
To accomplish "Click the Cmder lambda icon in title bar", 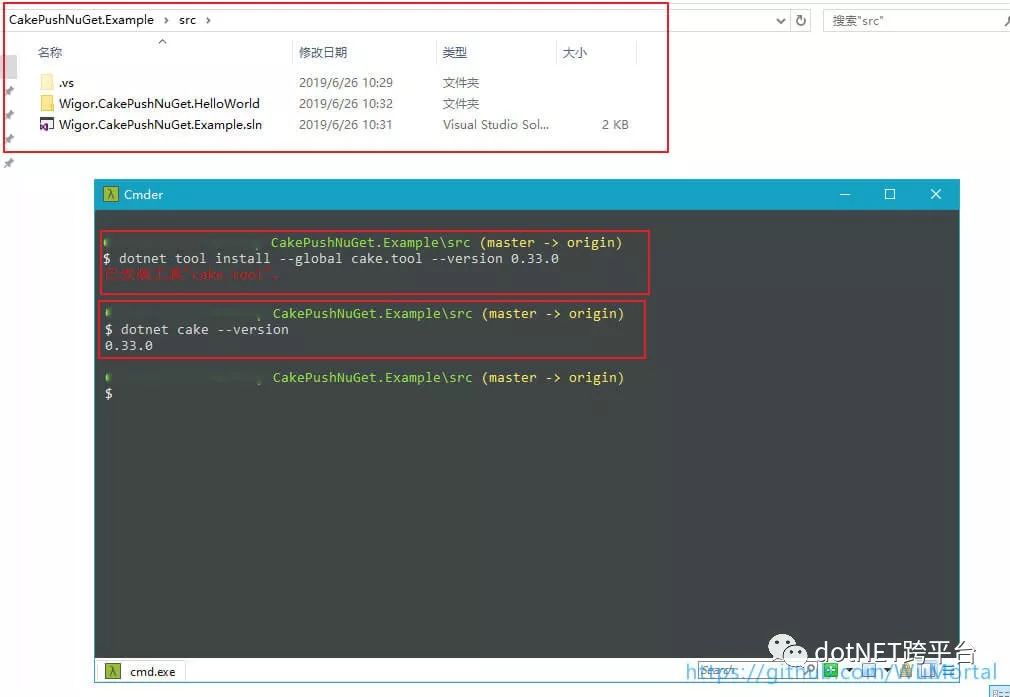I will click(111, 194).
